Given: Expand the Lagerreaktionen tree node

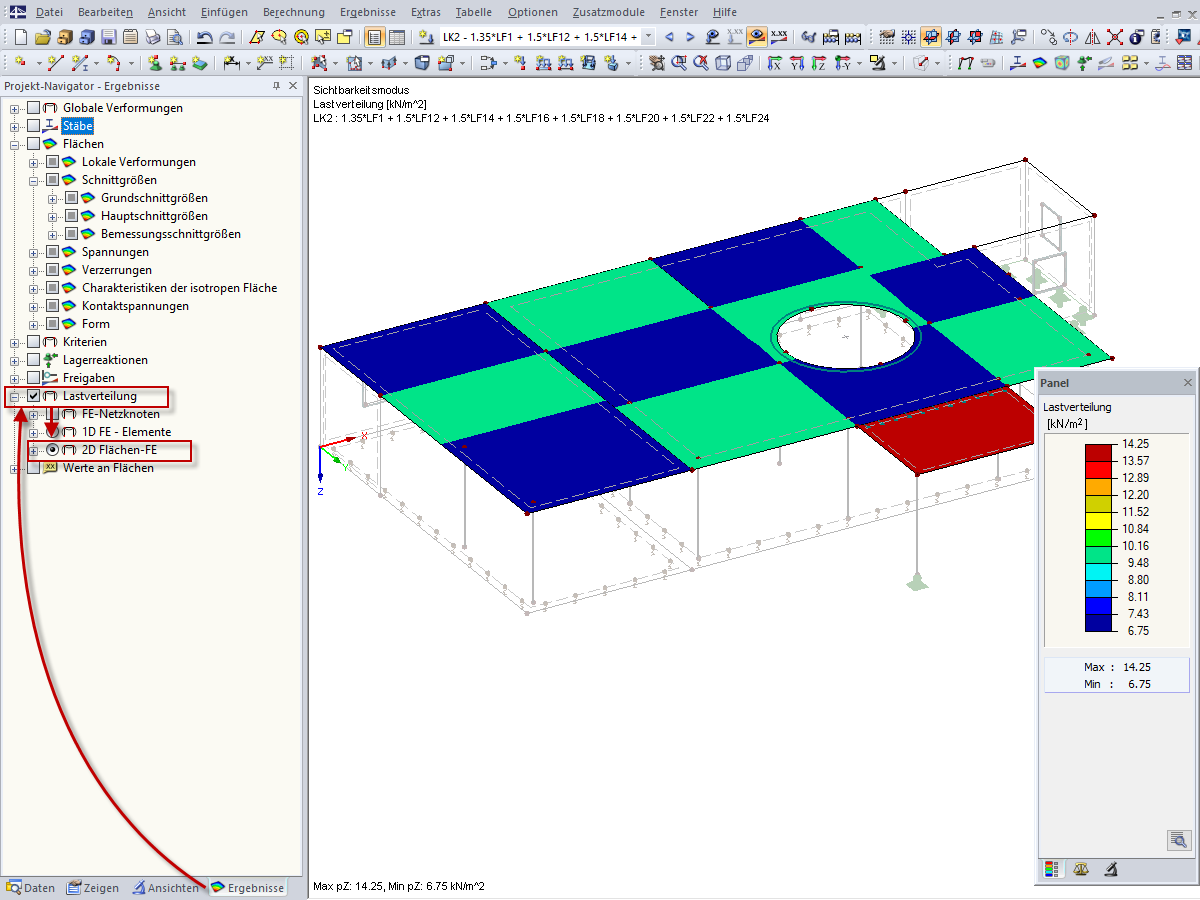Looking at the screenshot, I should point(14,360).
